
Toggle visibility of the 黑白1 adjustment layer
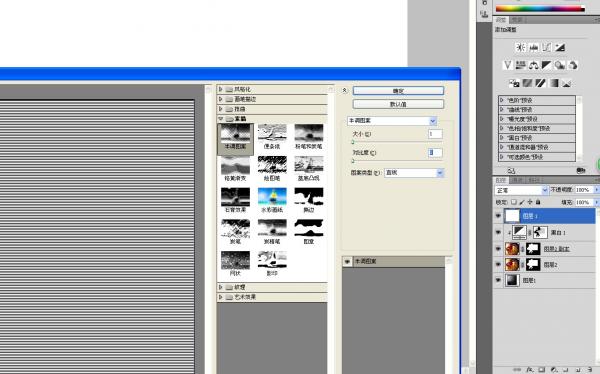(498, 232)
